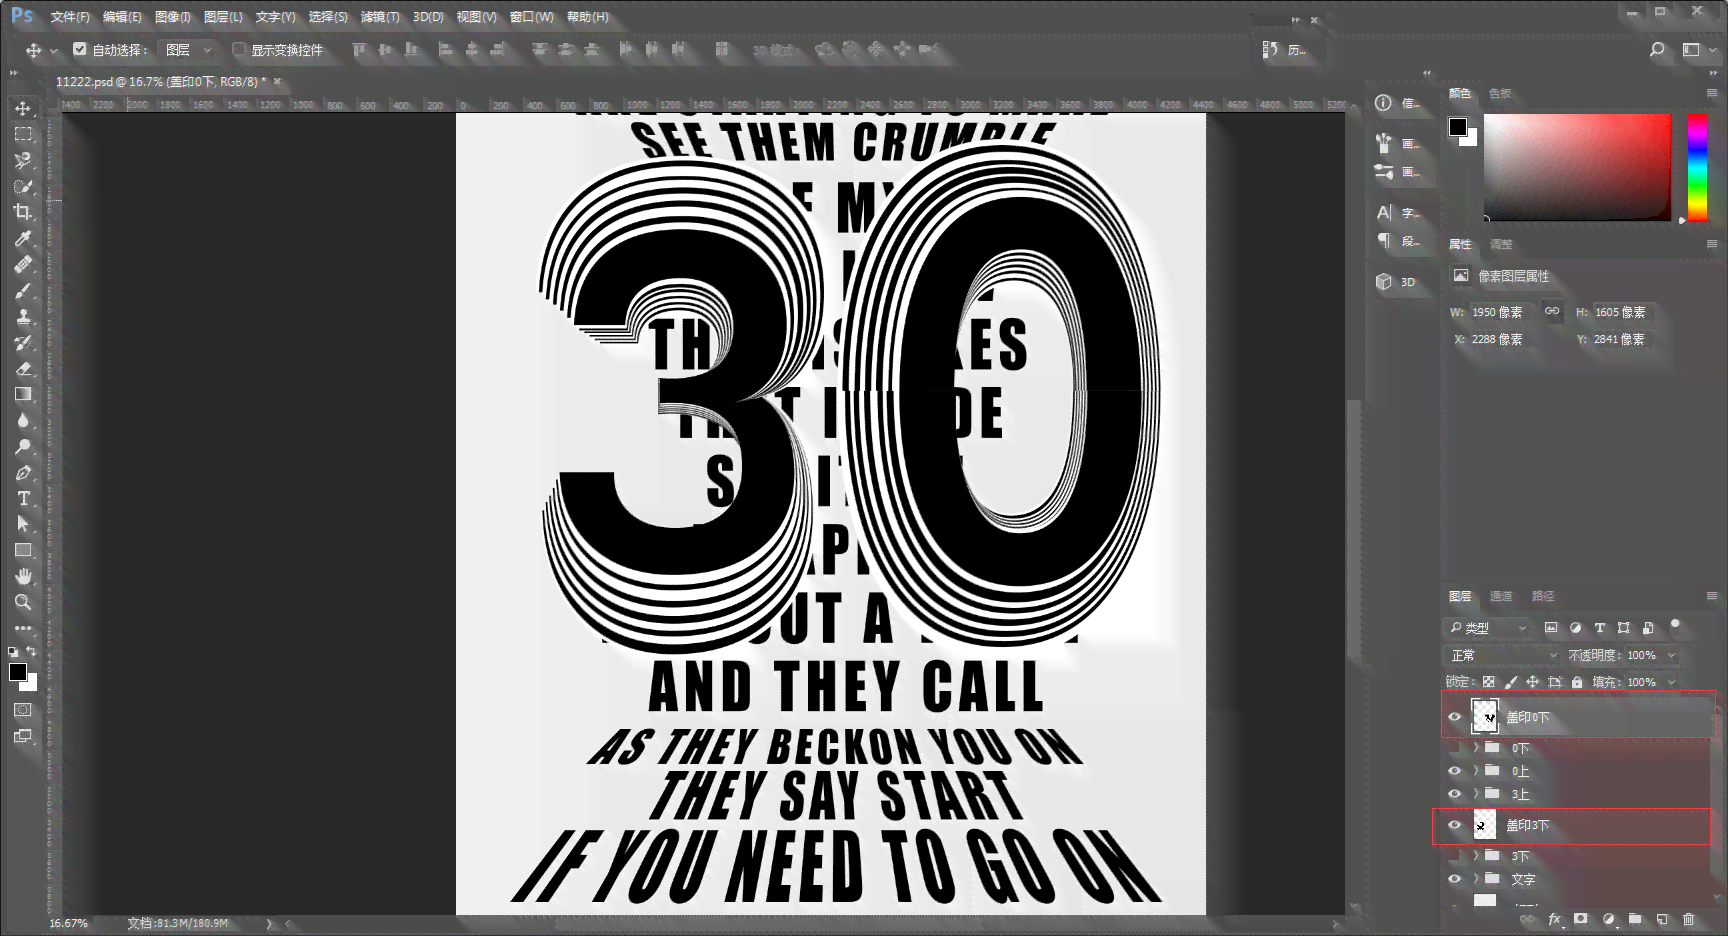Select the Hand tool

coord(23,576)
